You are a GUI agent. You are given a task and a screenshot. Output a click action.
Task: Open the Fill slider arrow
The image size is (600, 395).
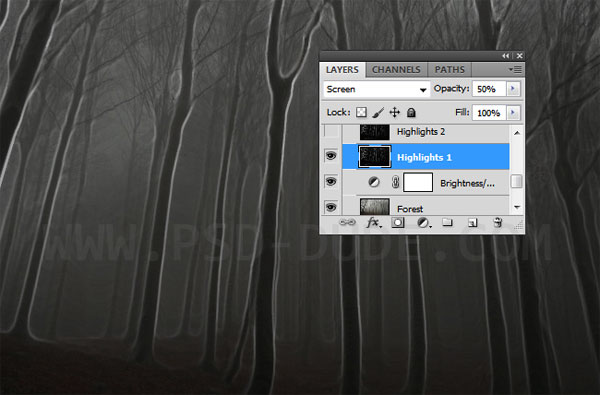click(x=513, y=113)
